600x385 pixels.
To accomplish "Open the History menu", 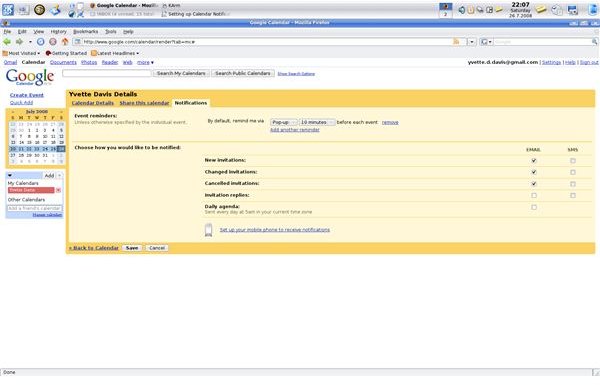I will 59,32.
